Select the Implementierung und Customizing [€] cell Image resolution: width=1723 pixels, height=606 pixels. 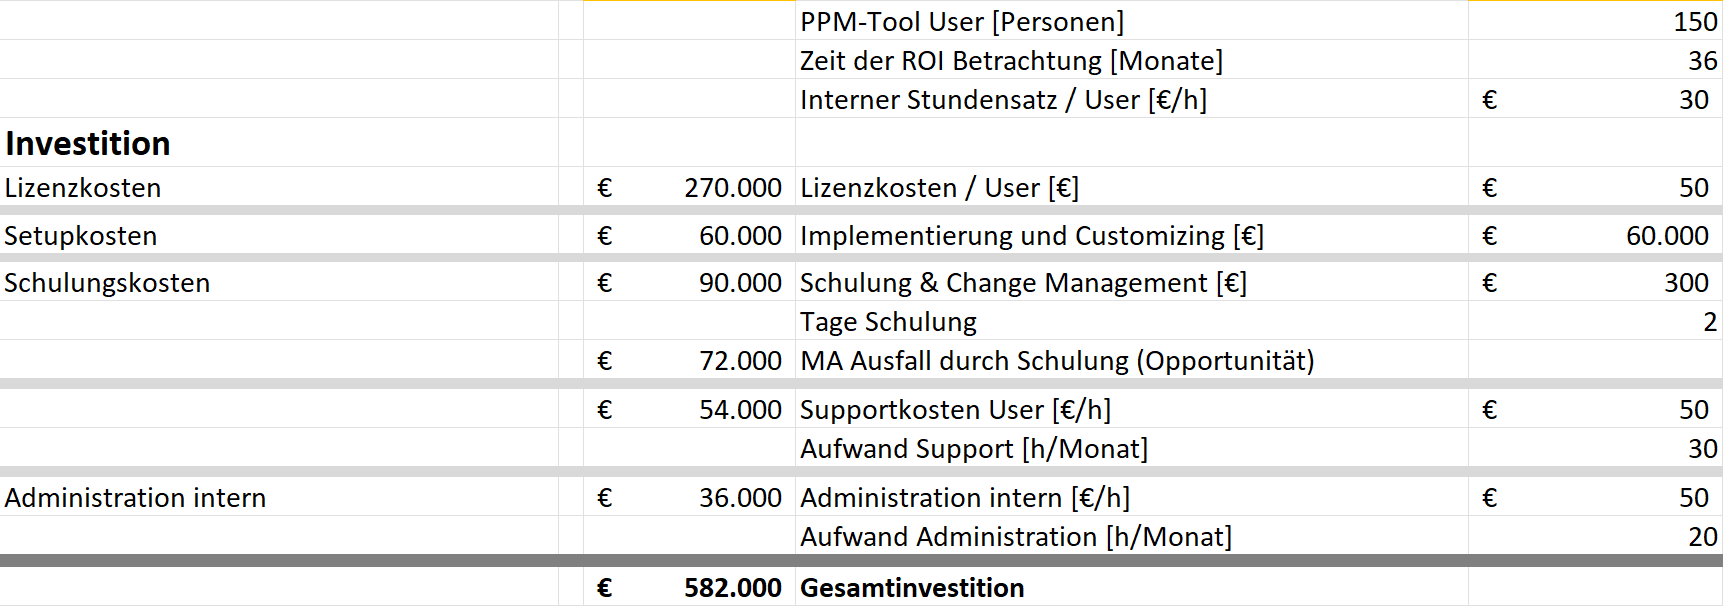point(1031,236)
